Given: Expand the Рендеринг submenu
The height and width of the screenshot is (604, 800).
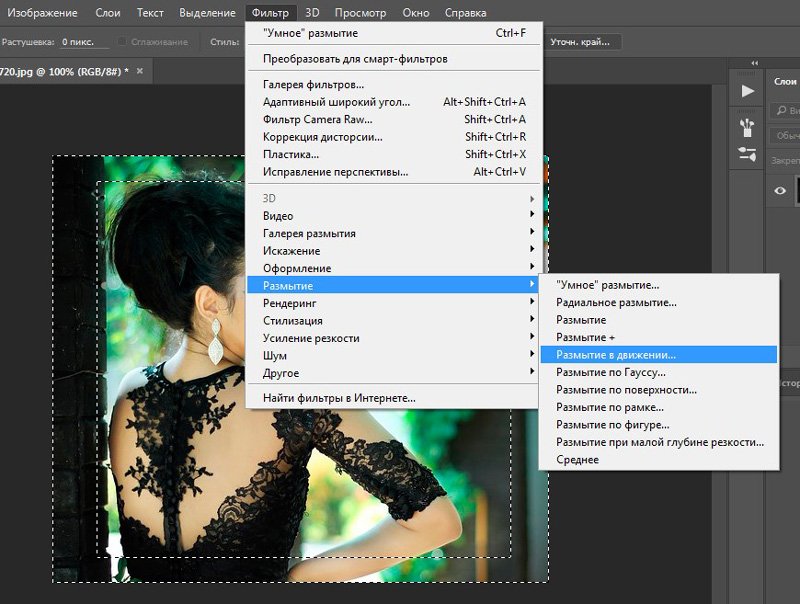Looking at the screenshot, I should tap(290, 303).
